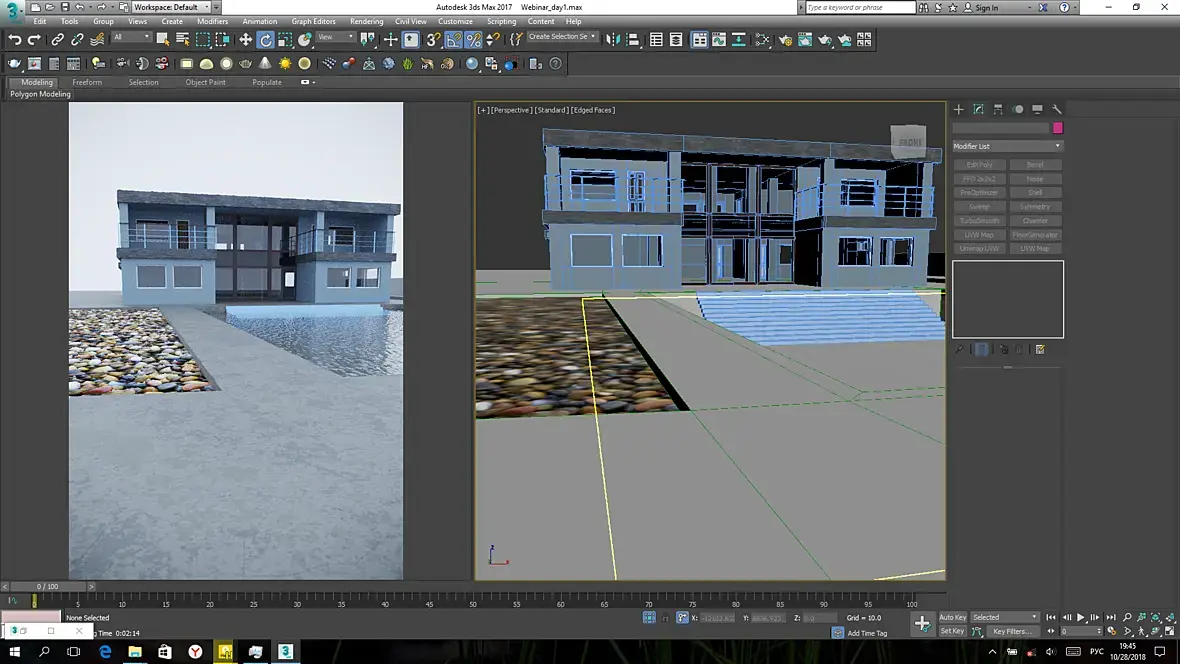The image size is (1180, 664).
Task: Click the pink object color swatch
Action: click(x=1057, y=128)
